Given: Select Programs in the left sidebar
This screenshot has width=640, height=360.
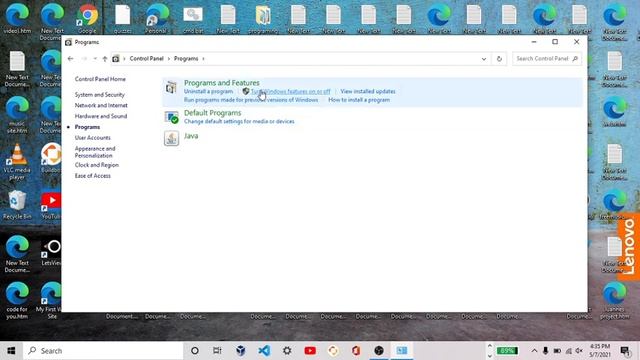Looking at the screenshot, I should pos(87,127).
